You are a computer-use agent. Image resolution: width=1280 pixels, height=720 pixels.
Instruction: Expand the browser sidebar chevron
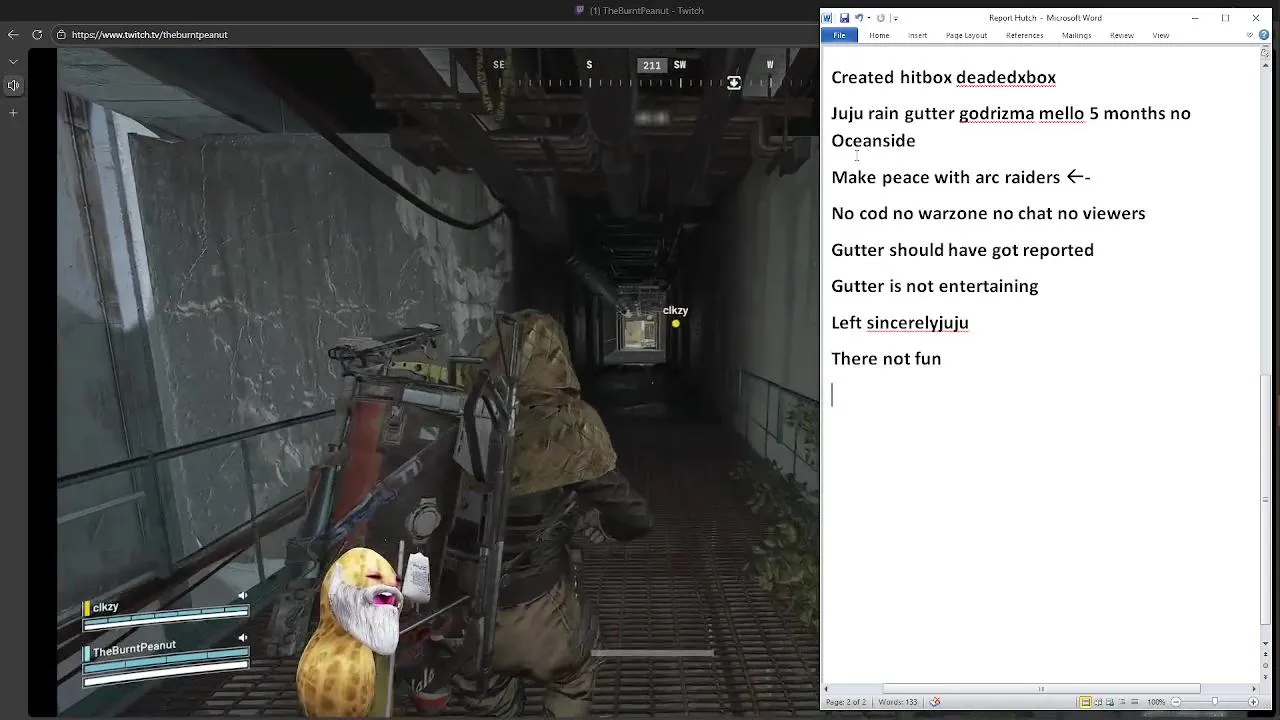pos(13,62)
